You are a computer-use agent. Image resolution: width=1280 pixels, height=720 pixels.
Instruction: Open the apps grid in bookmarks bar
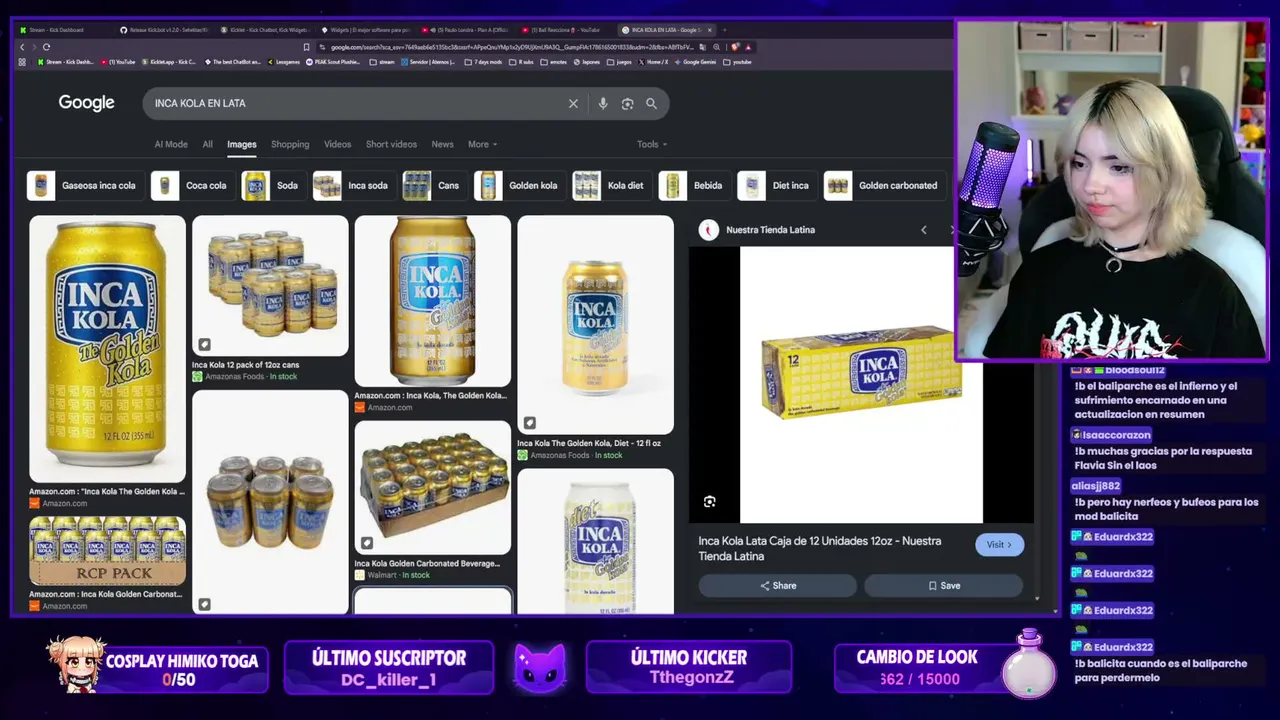pyautogui.click(x=22, y=62)
